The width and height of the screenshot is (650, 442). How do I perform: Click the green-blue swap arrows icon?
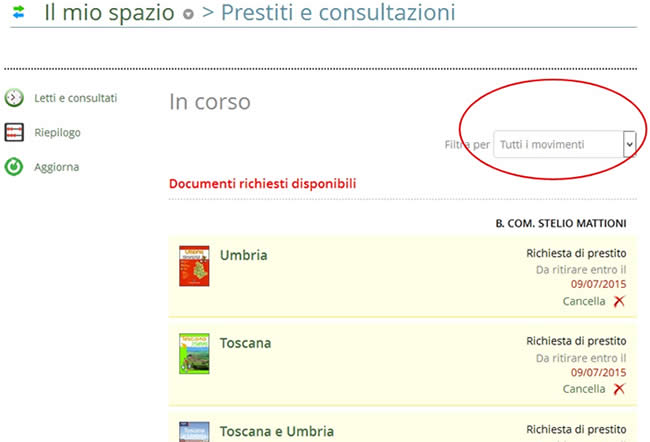tap(17, 14)
